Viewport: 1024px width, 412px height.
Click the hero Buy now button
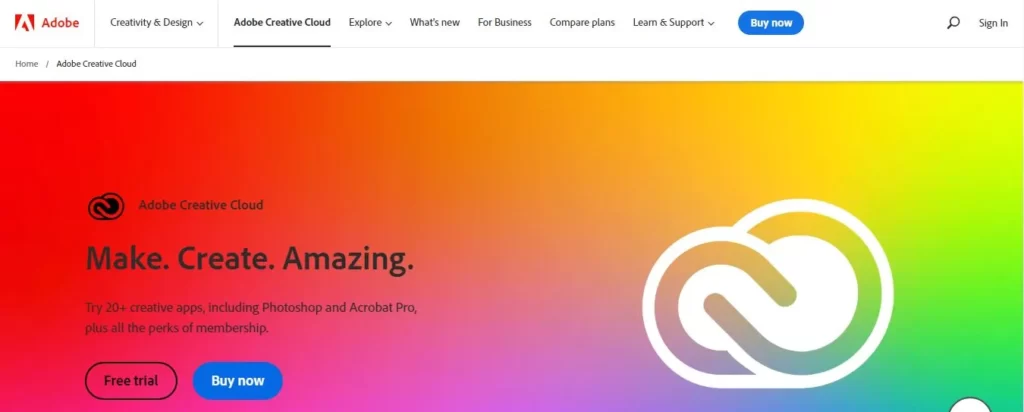point(238,381)
